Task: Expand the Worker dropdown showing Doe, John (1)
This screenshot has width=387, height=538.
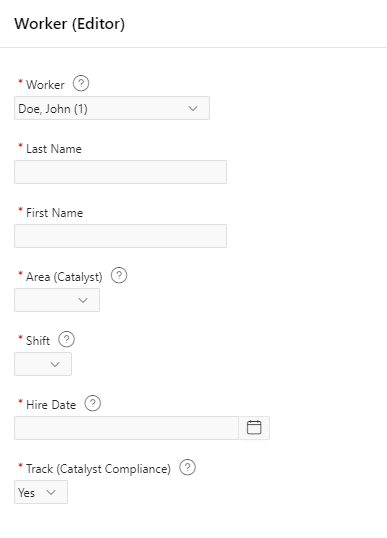Action: (x=112, y=108)
